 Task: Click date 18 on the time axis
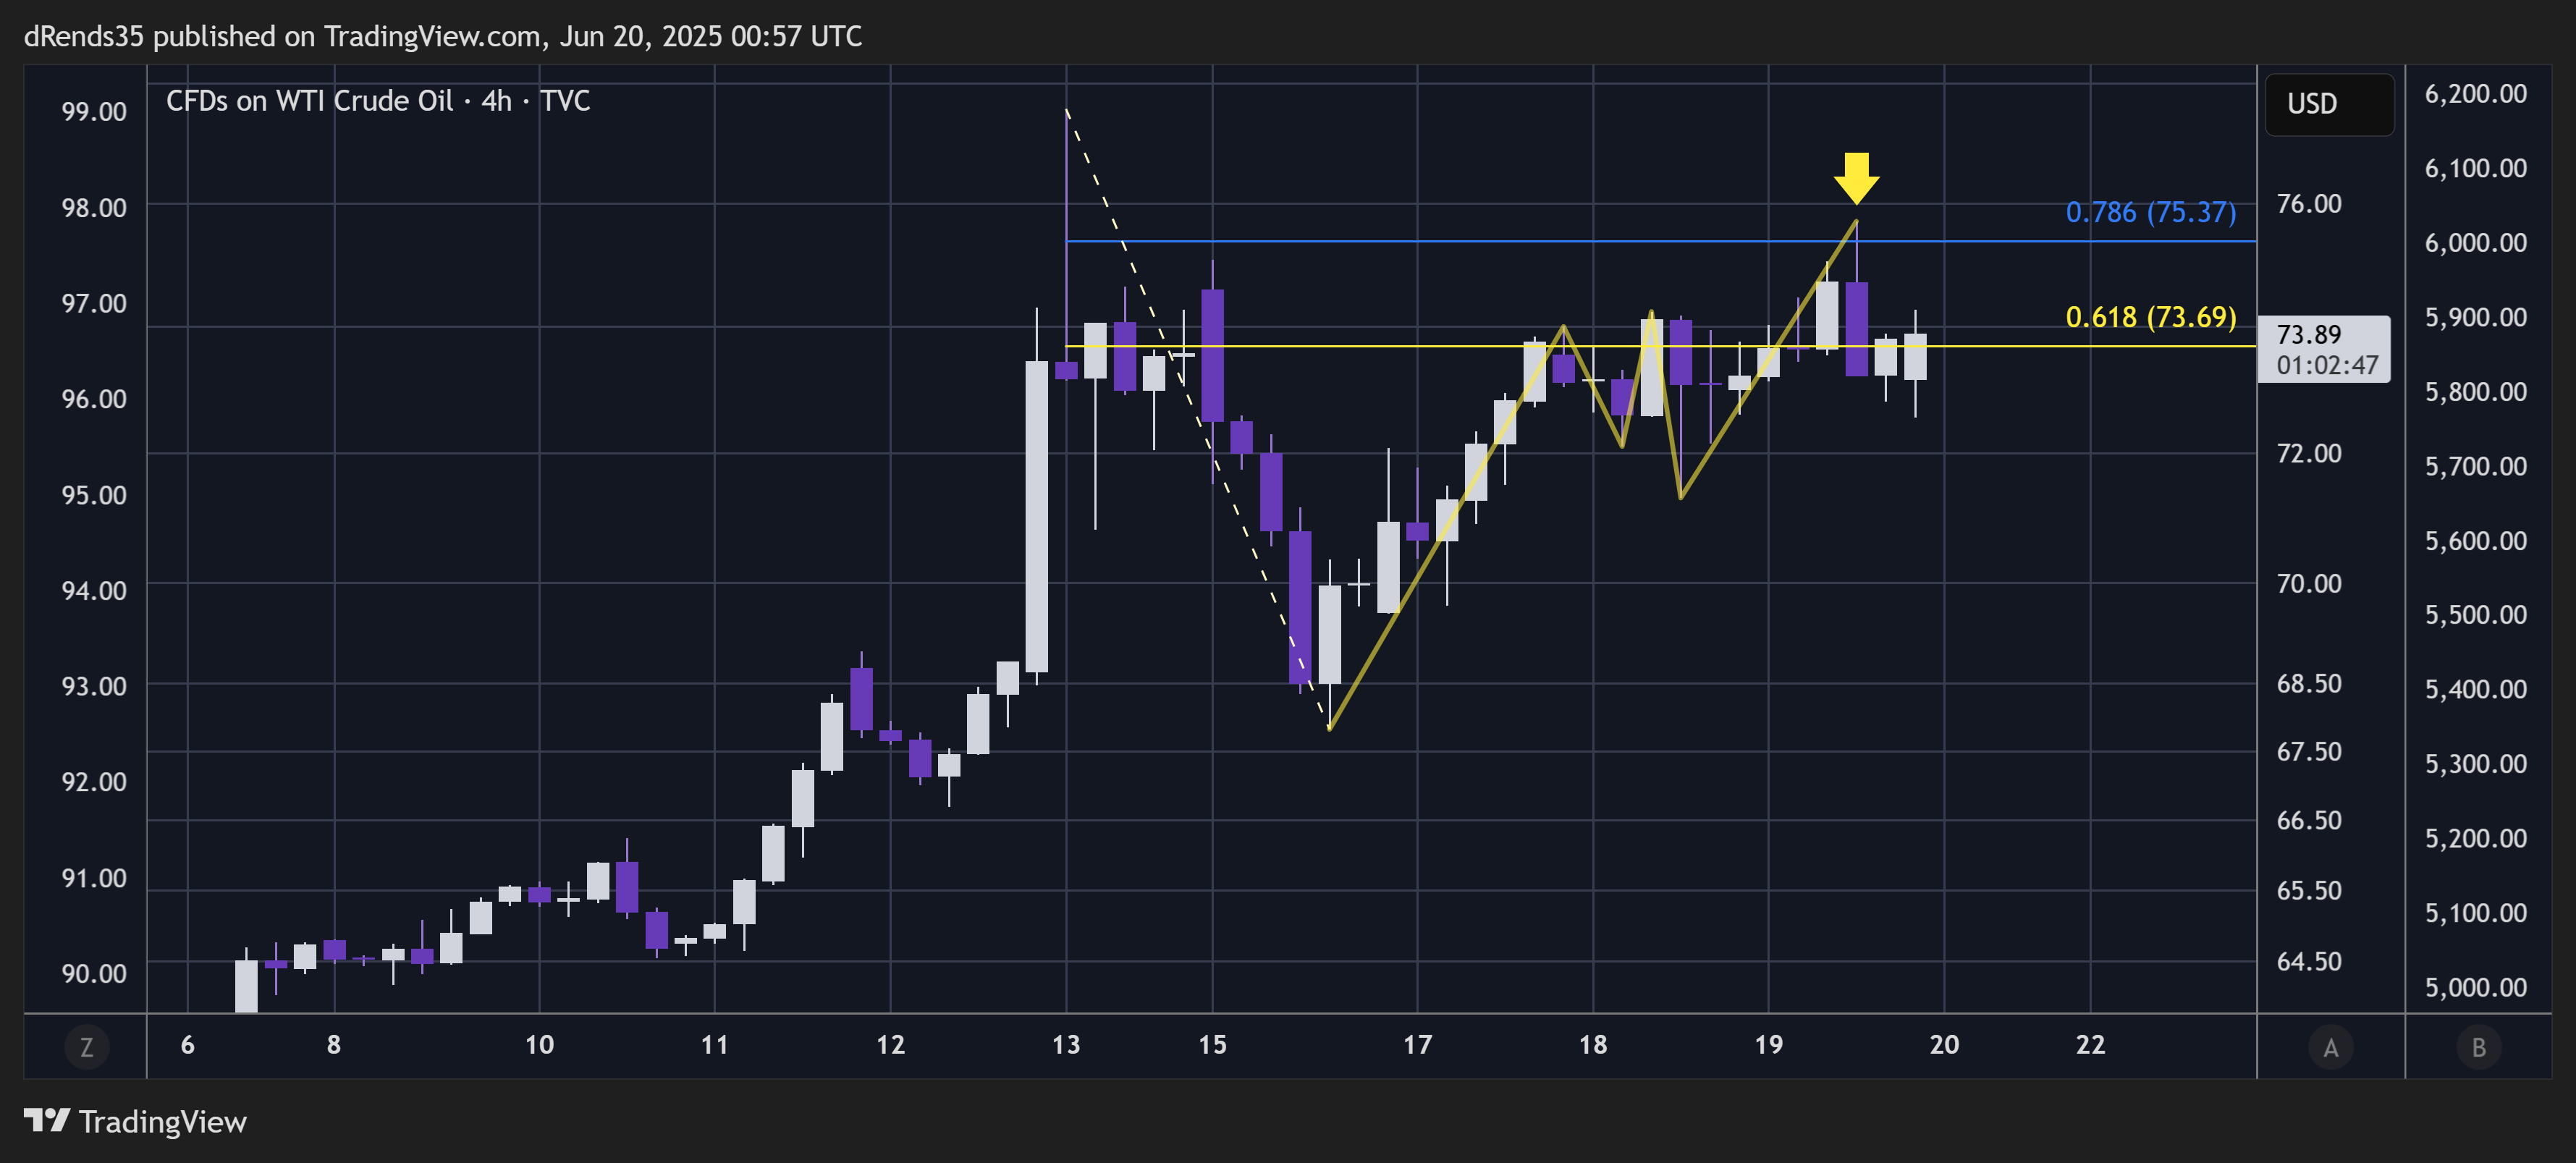(1593, 1045)
